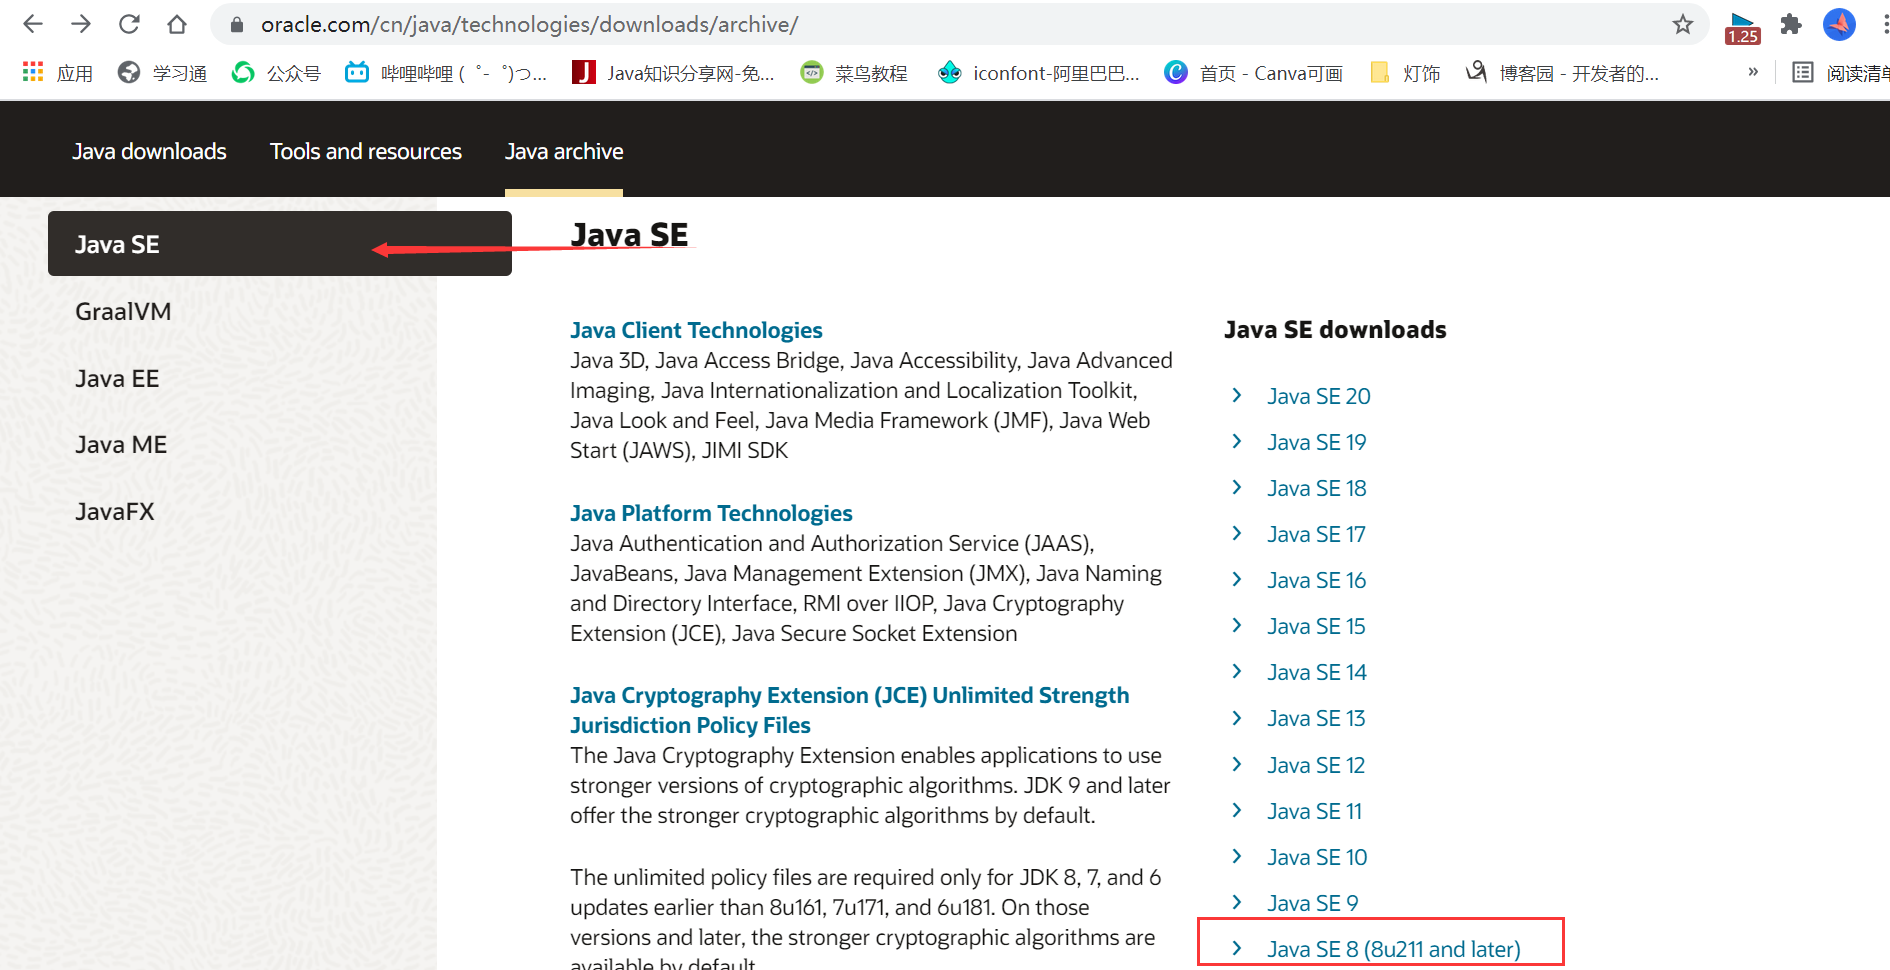
Task: Click the chevron beside Java SE 9
Action: click(x=1237, y=903)
